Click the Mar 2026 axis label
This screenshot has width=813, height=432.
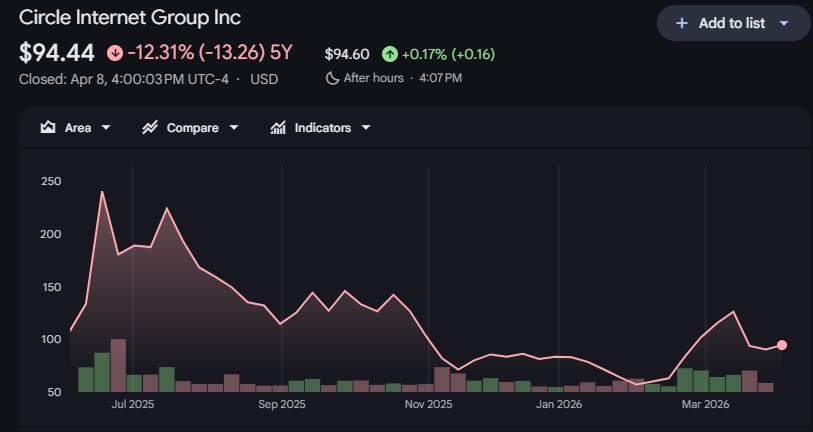pos(705,404)
